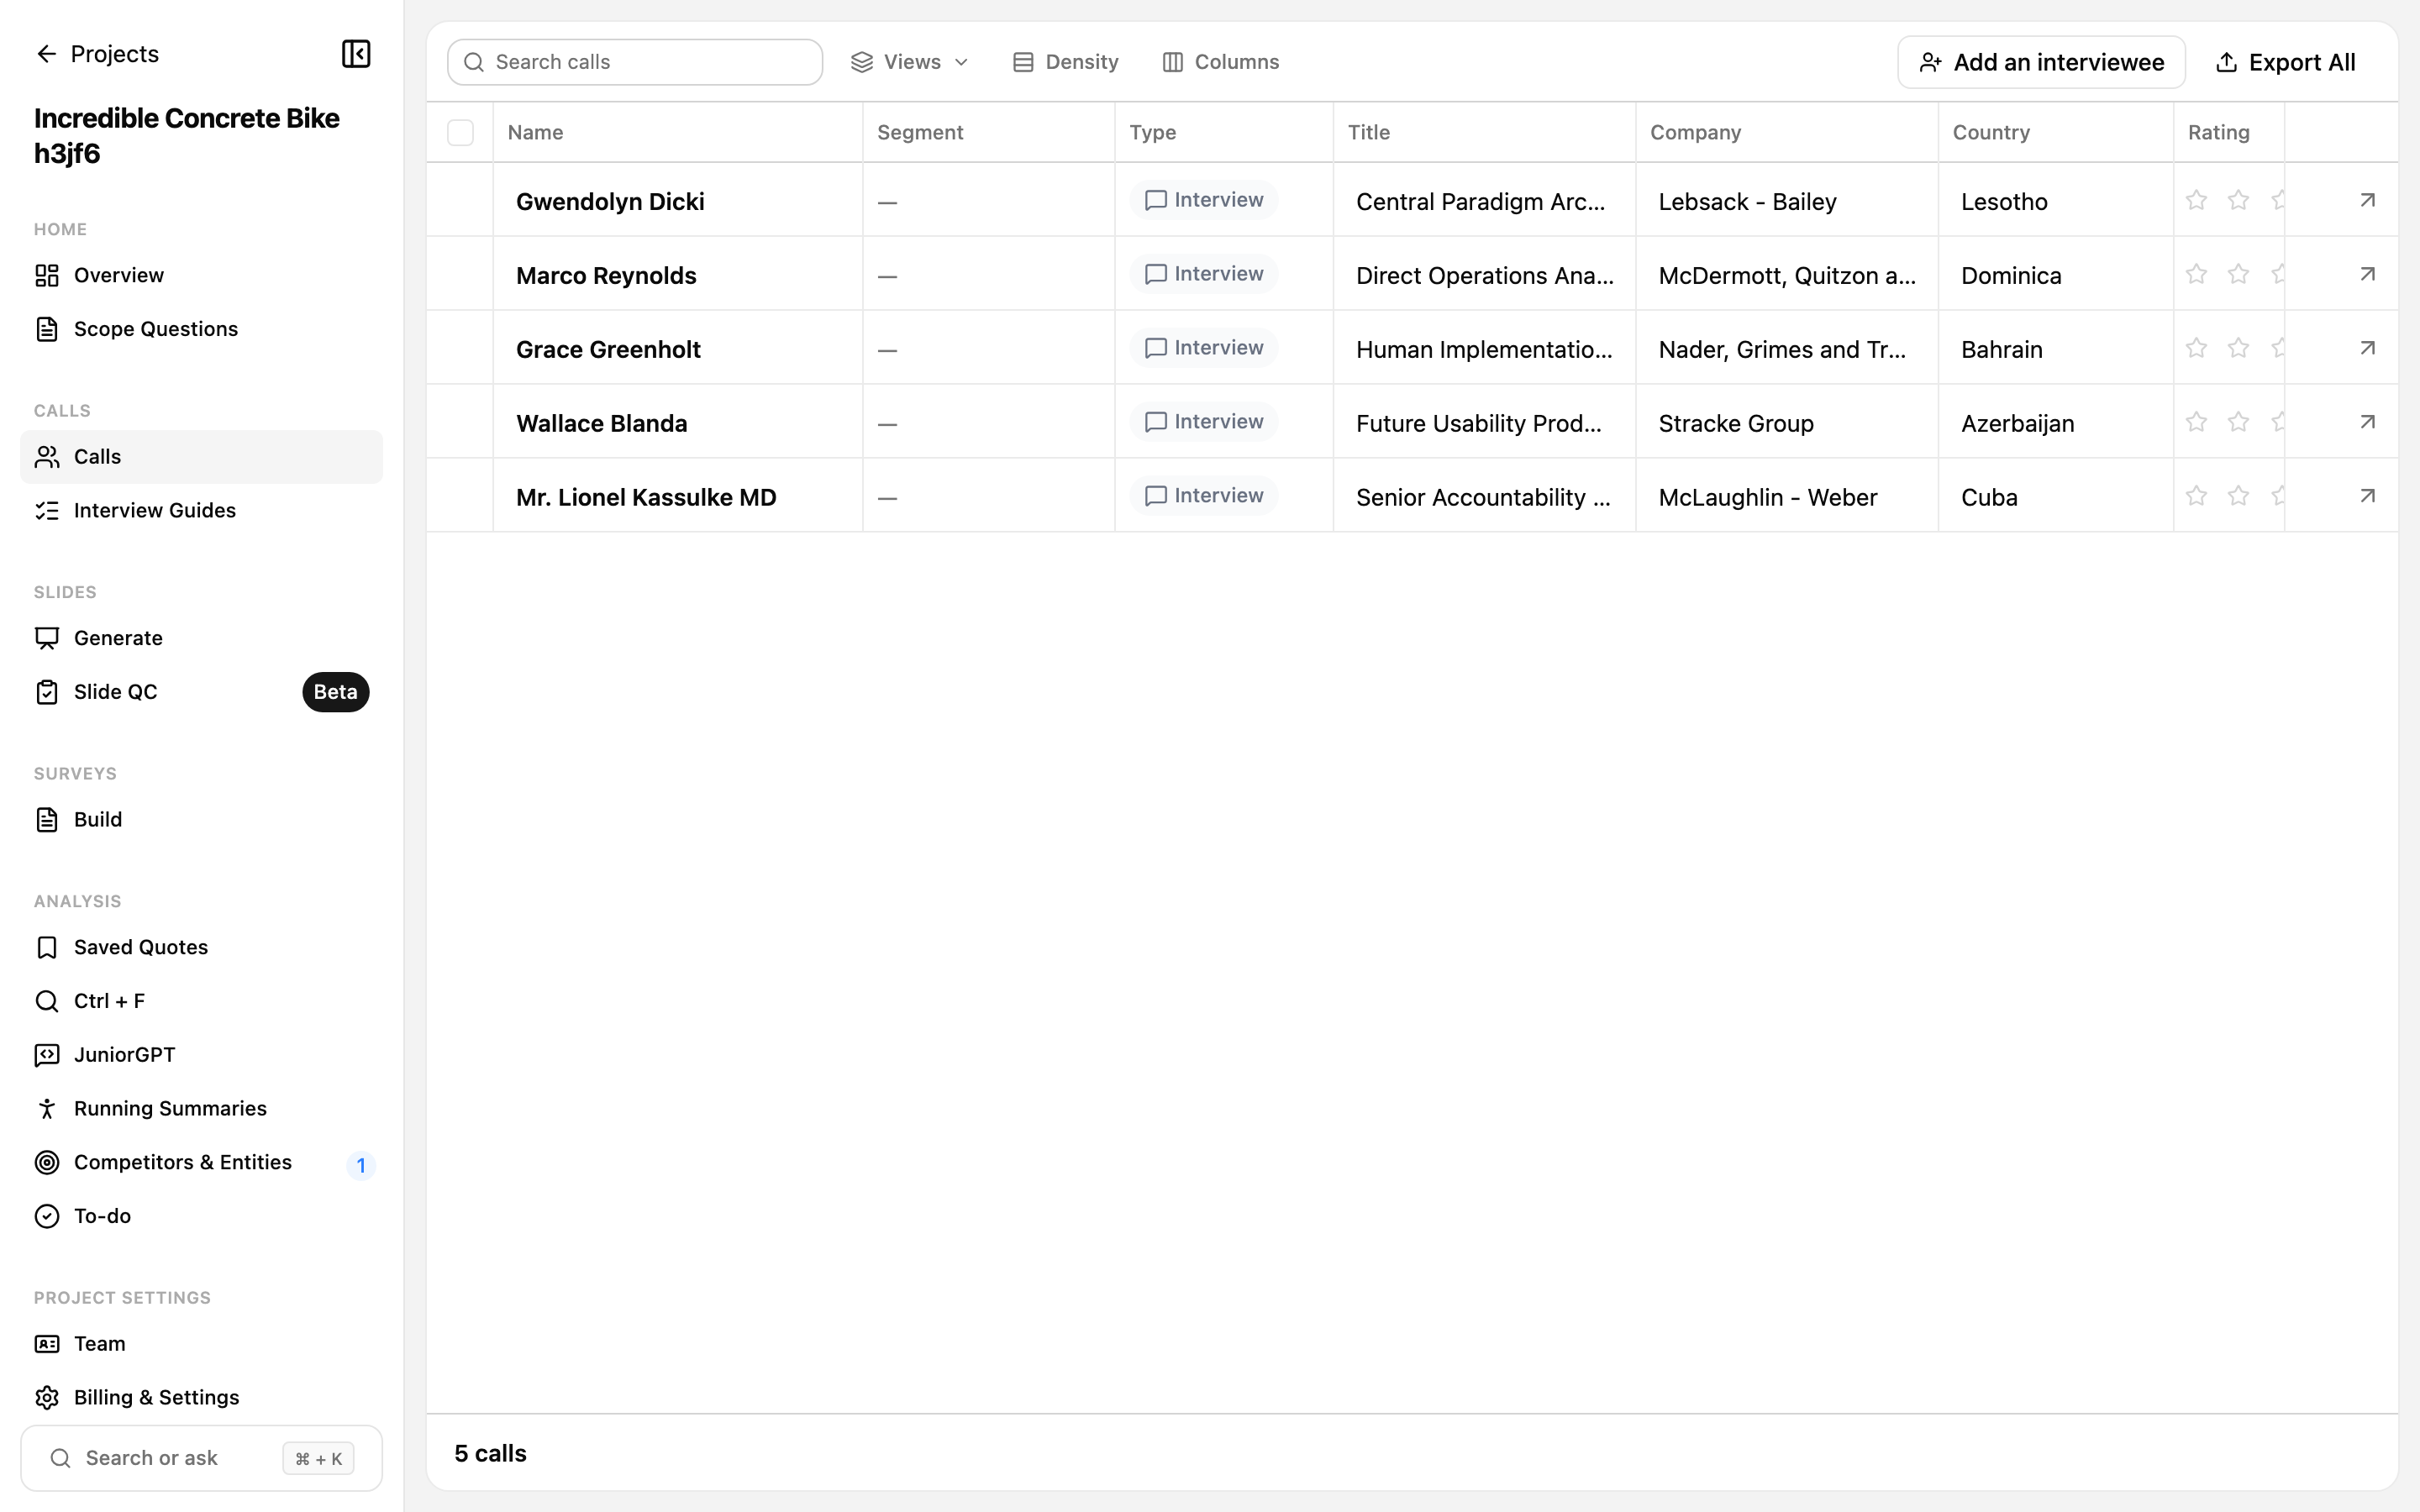The width and height of the screenshot is (2420, 1512).
Task: Click the Azerbaijan country cell
Action: [2056, 422]
